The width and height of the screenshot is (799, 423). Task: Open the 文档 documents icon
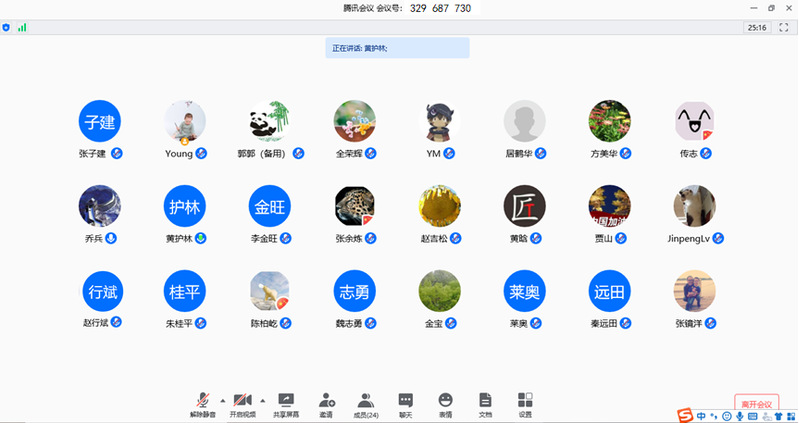(485, 402)
